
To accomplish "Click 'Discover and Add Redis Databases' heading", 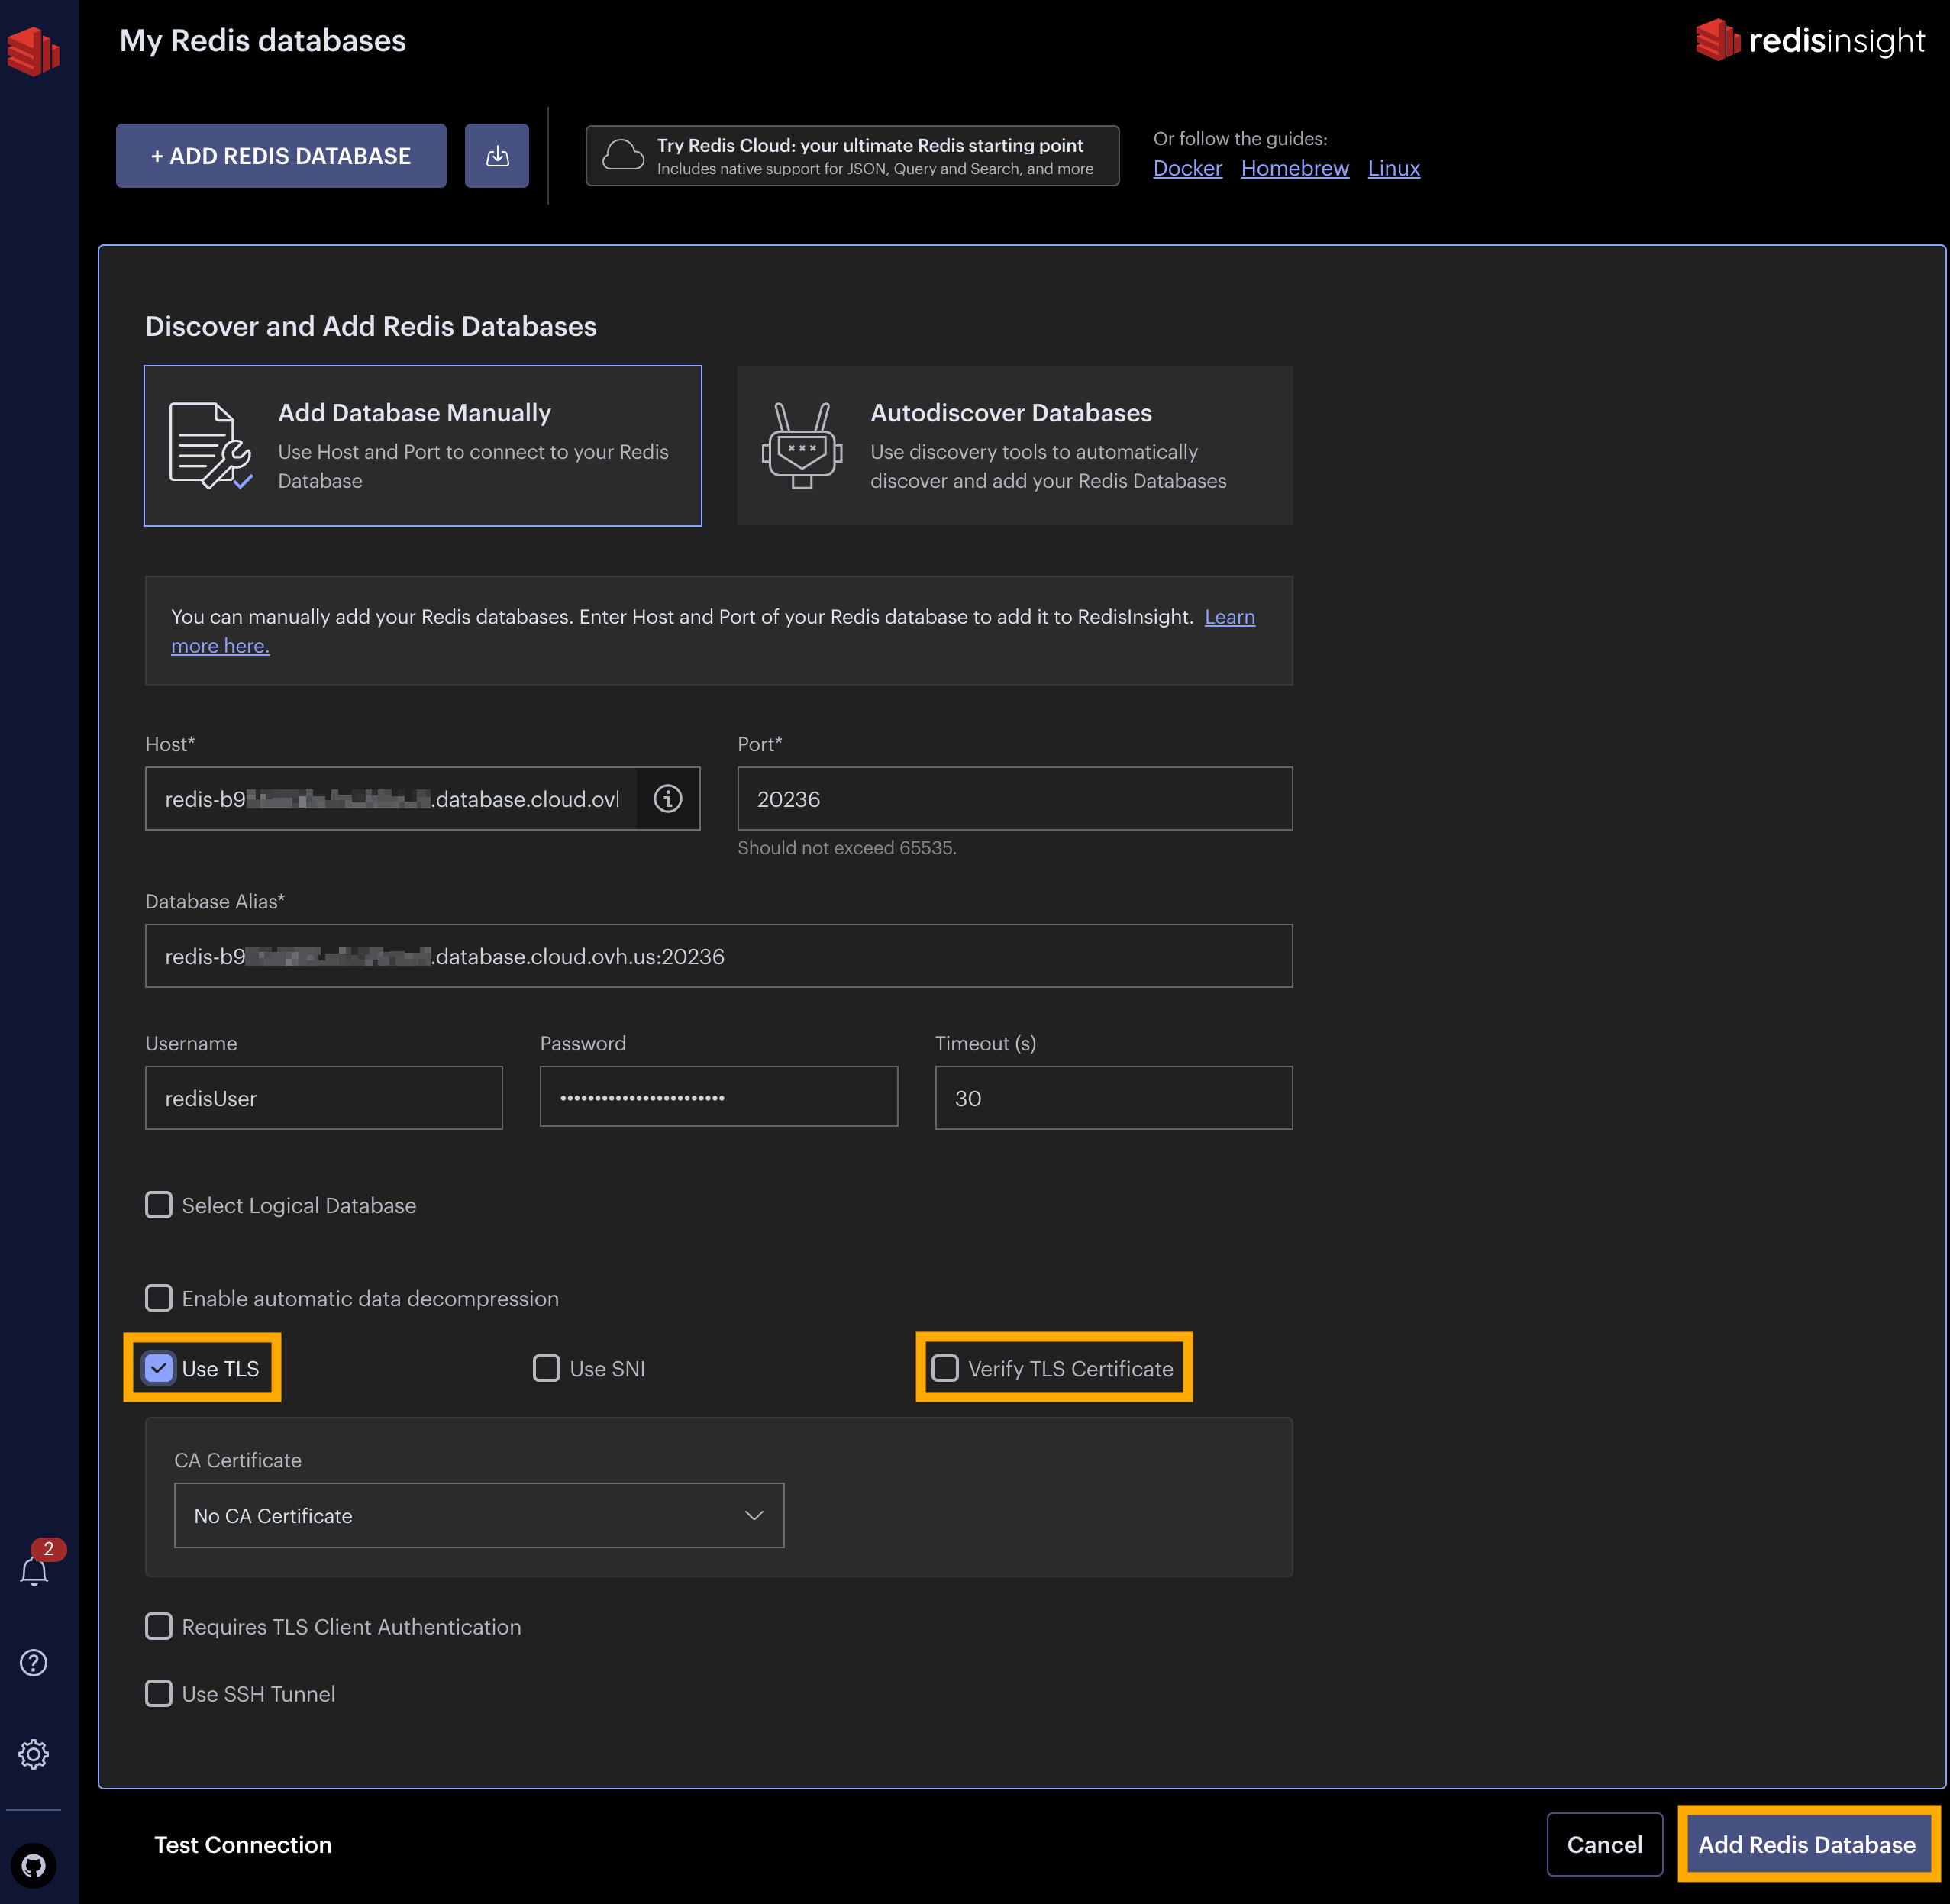I will point(371,326).
